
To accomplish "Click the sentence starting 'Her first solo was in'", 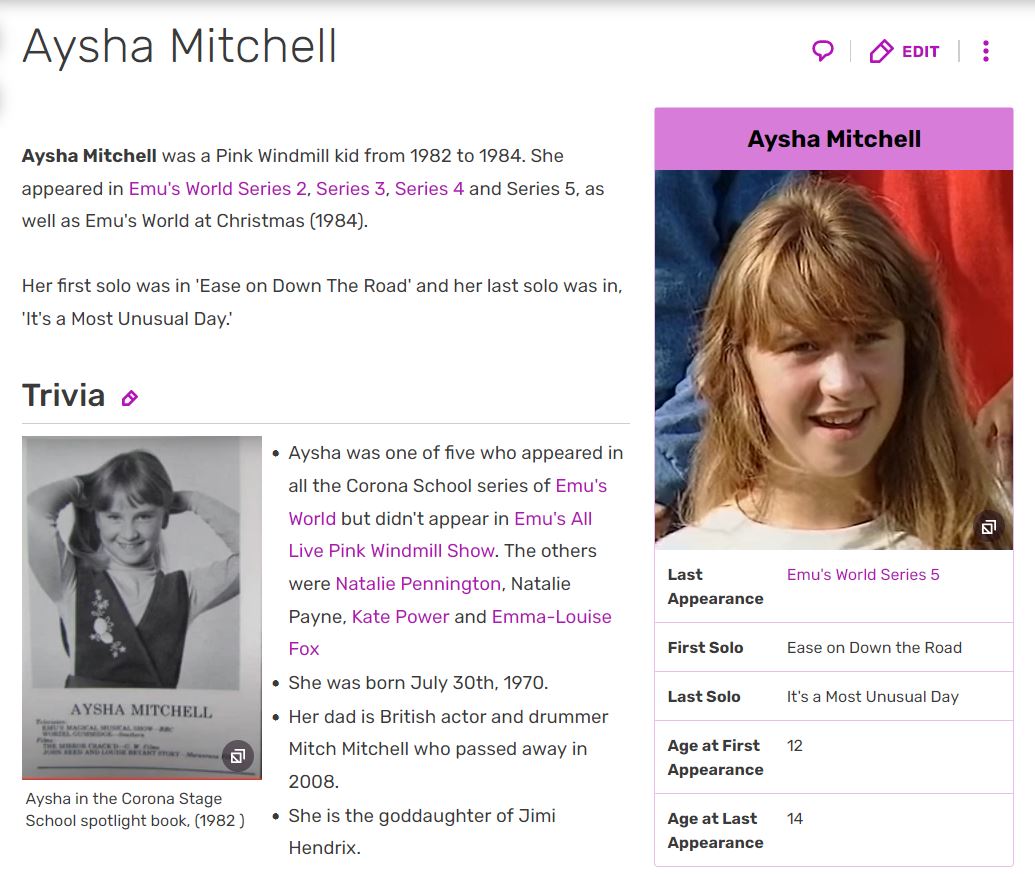I will (322, 302).
